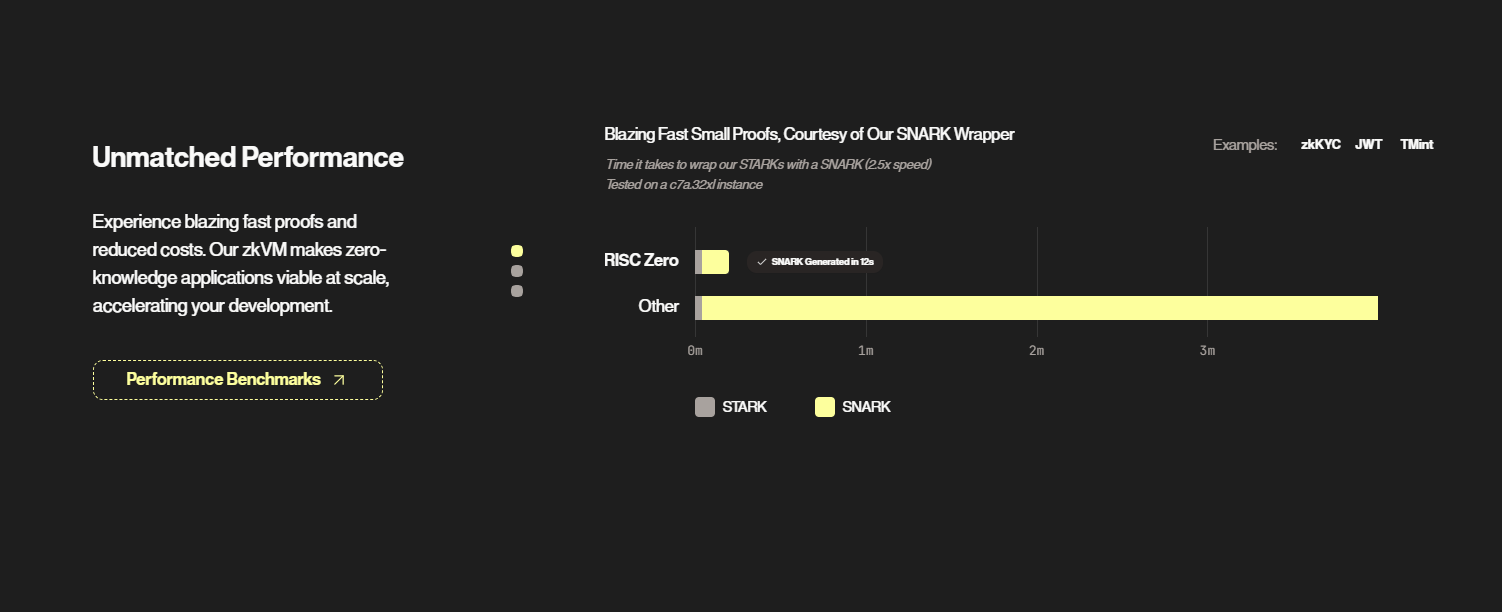Click the arrow icon in Performance Benchmarks
Viewport: 1502px width, 612px height.
click(x=339, y=380)
